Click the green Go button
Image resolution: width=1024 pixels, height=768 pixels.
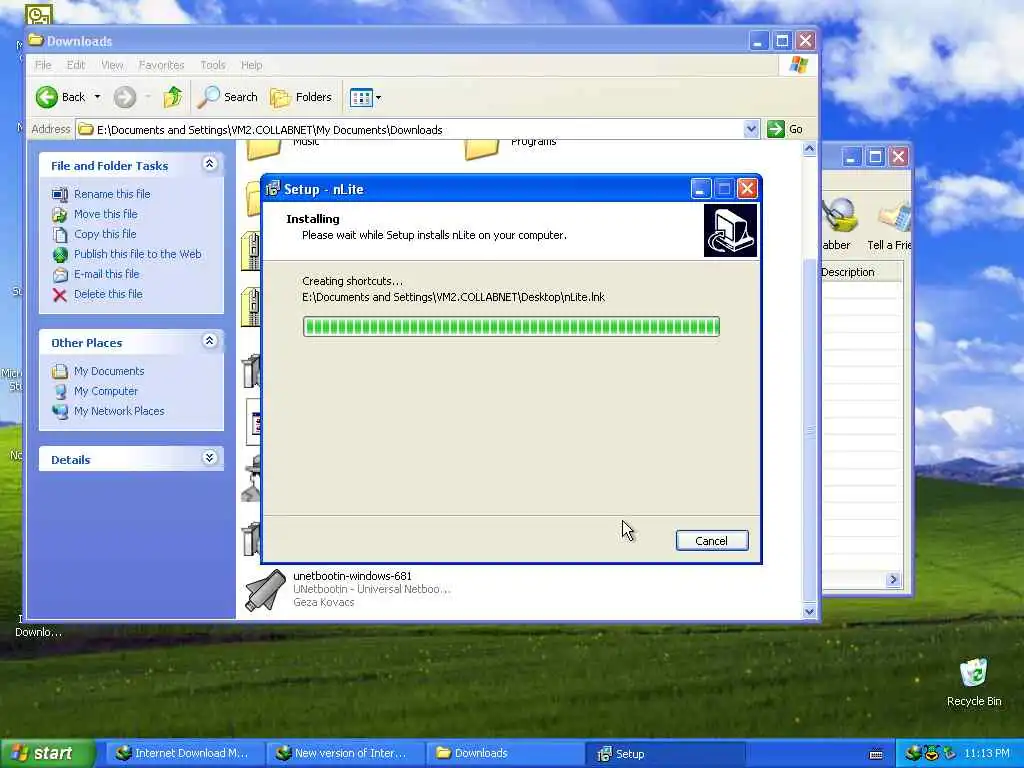coord(786,129)
